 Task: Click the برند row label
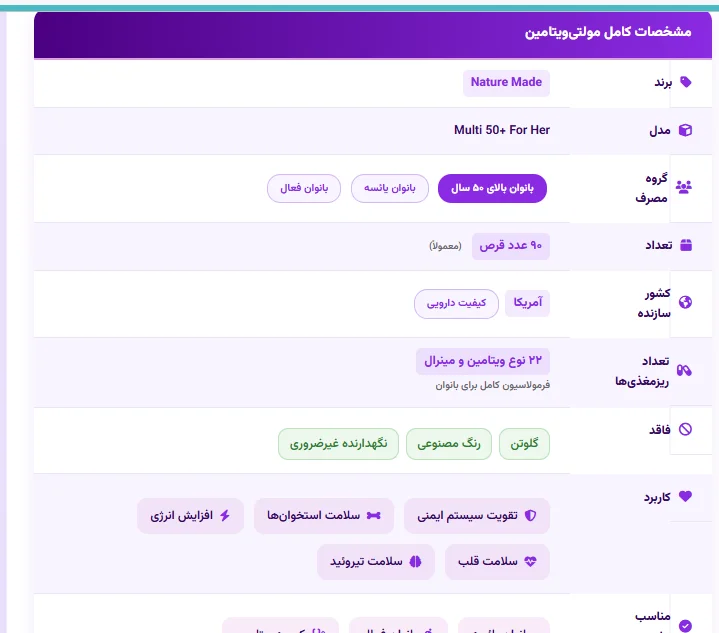coord(663,83)
